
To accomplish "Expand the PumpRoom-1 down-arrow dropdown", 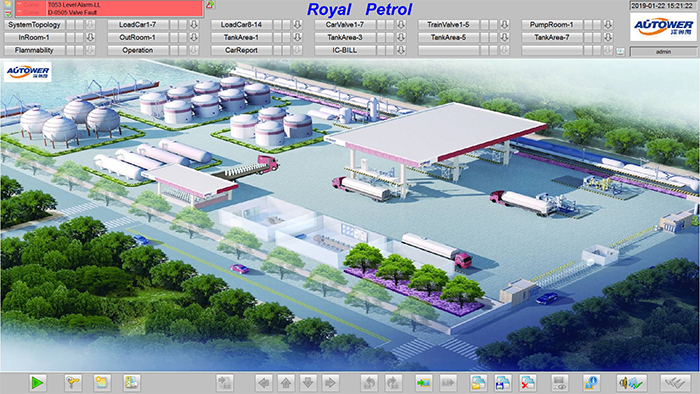I will click(x=608, y=25).
